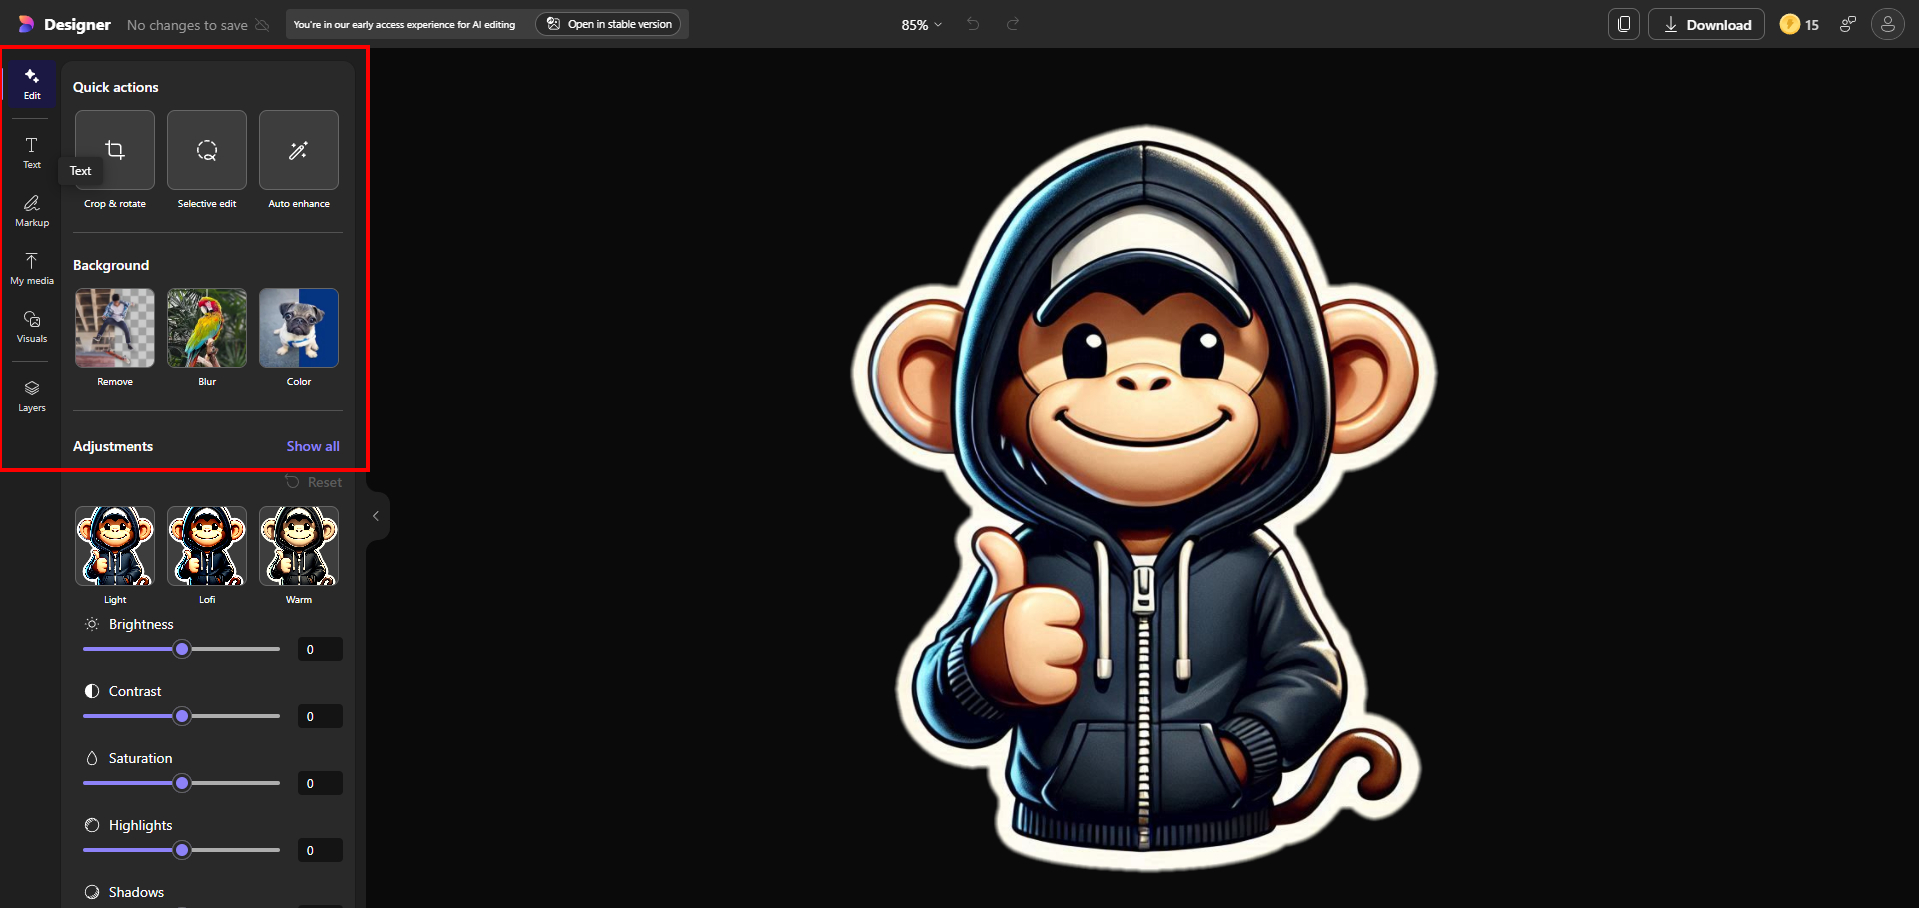Click the Brightness slider handle

[x=182, y=649]
